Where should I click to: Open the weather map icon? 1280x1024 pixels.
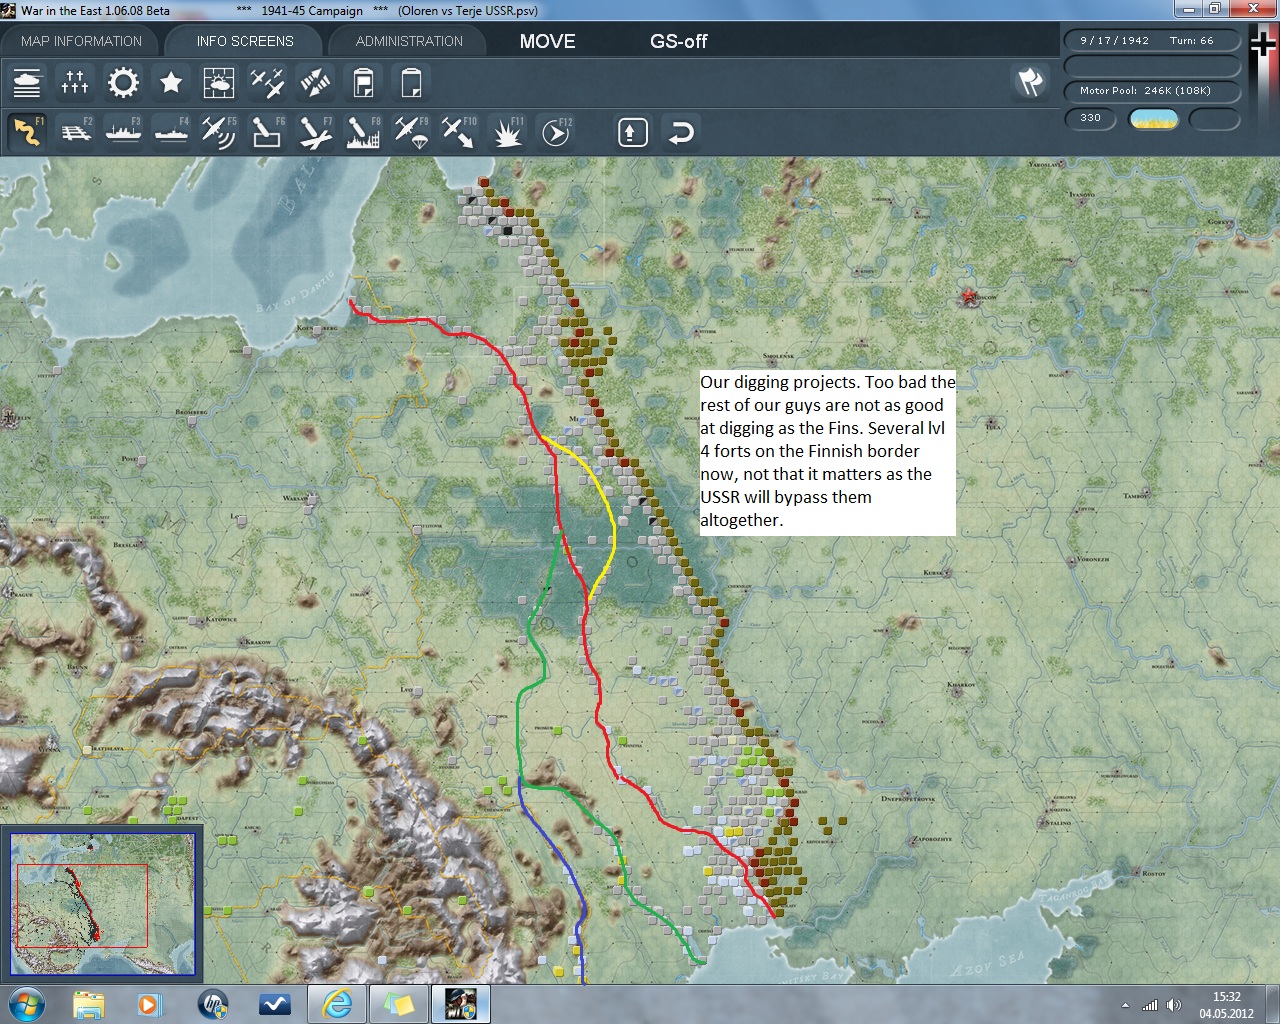click(x=219, y=83)
